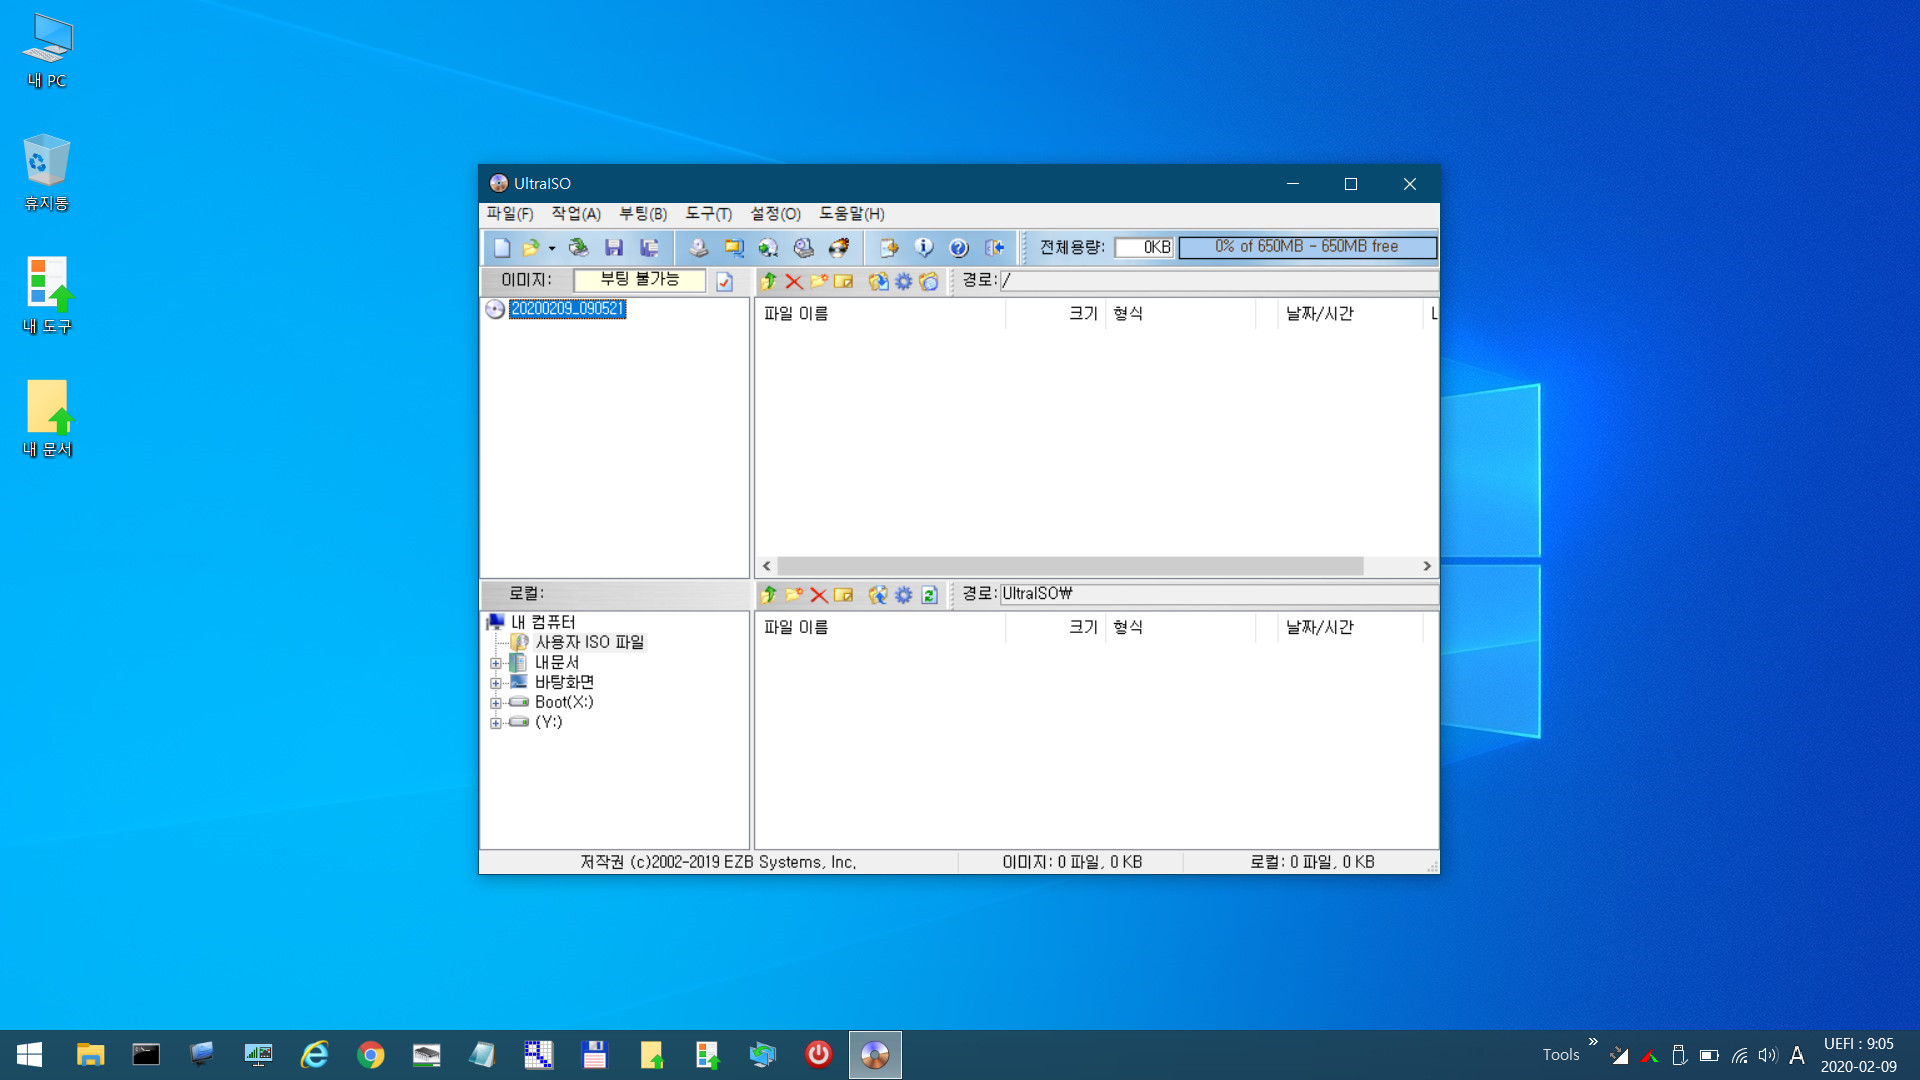The width and height of the screenshot is (1920, 1080).
Task: Click the image list horizontal scrollbar thumb
Action: [1070, 566]
